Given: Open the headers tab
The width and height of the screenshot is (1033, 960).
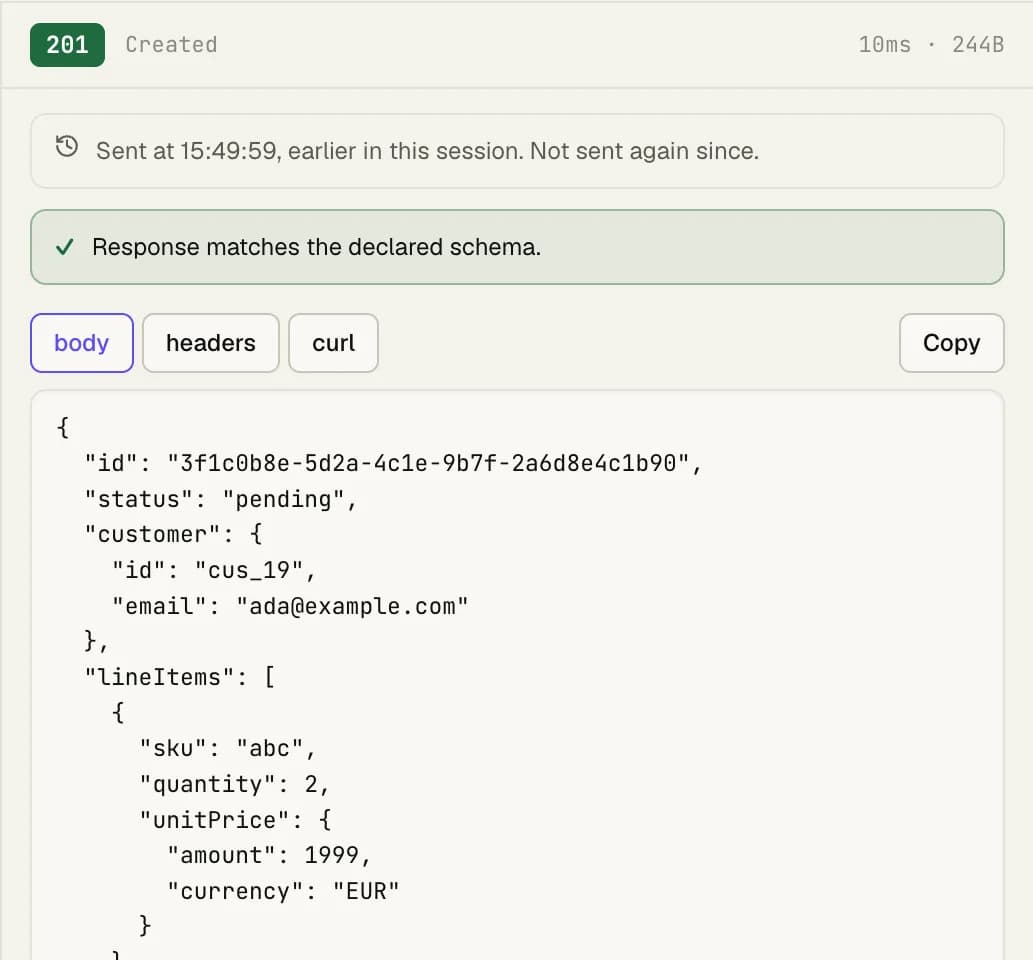Looking at the screenshot, I should (x=211, y=343).
